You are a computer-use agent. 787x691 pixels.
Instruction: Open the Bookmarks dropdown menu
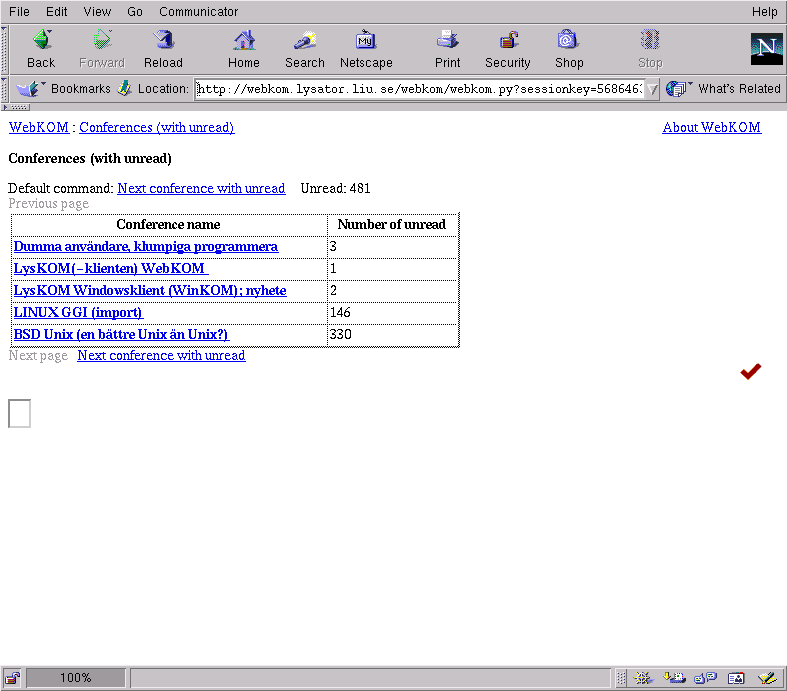(64, 89)
